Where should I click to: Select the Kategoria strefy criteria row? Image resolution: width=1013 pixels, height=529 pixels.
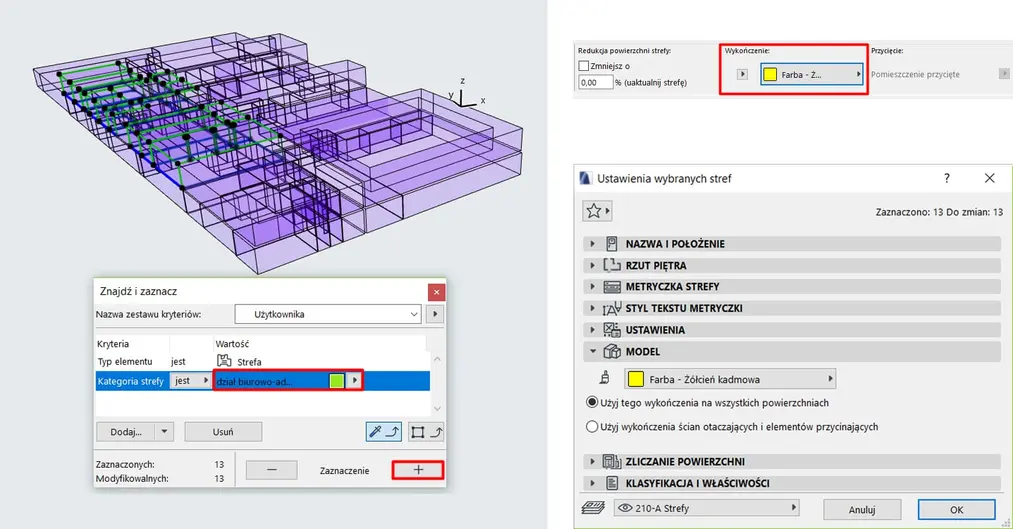262,380
